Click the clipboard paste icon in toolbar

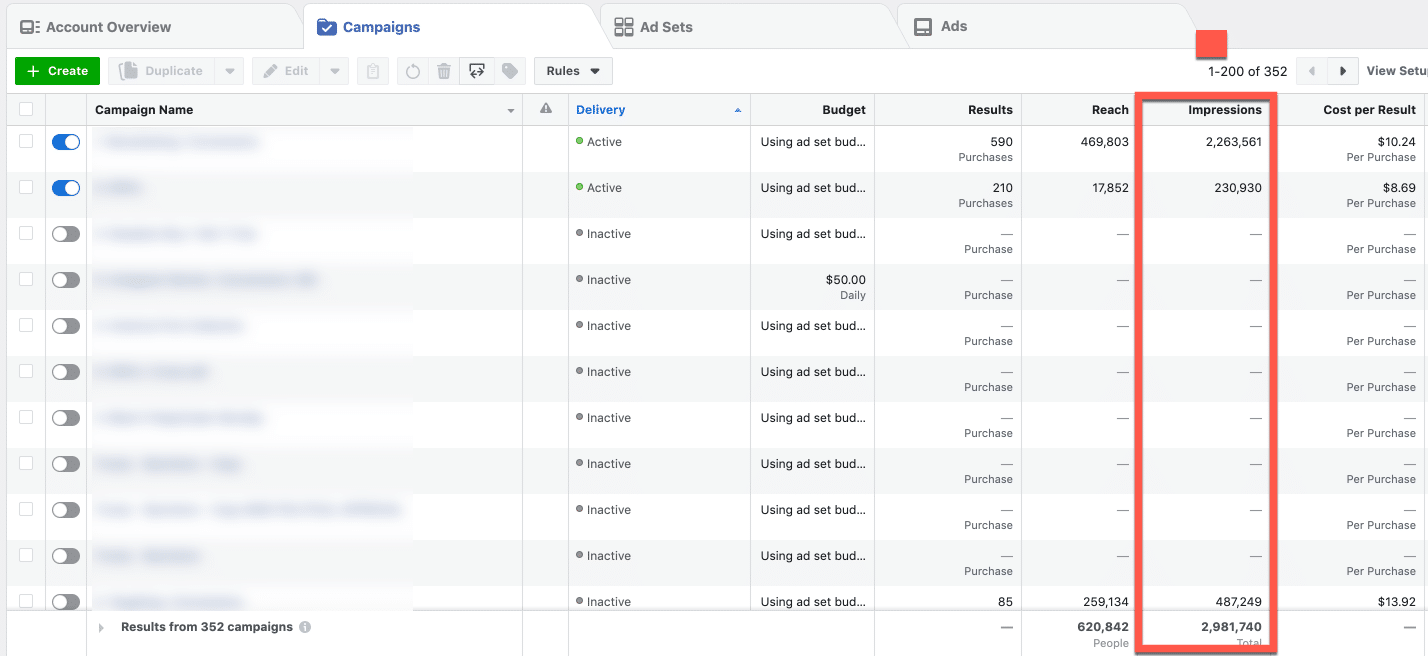pos(372,71)
